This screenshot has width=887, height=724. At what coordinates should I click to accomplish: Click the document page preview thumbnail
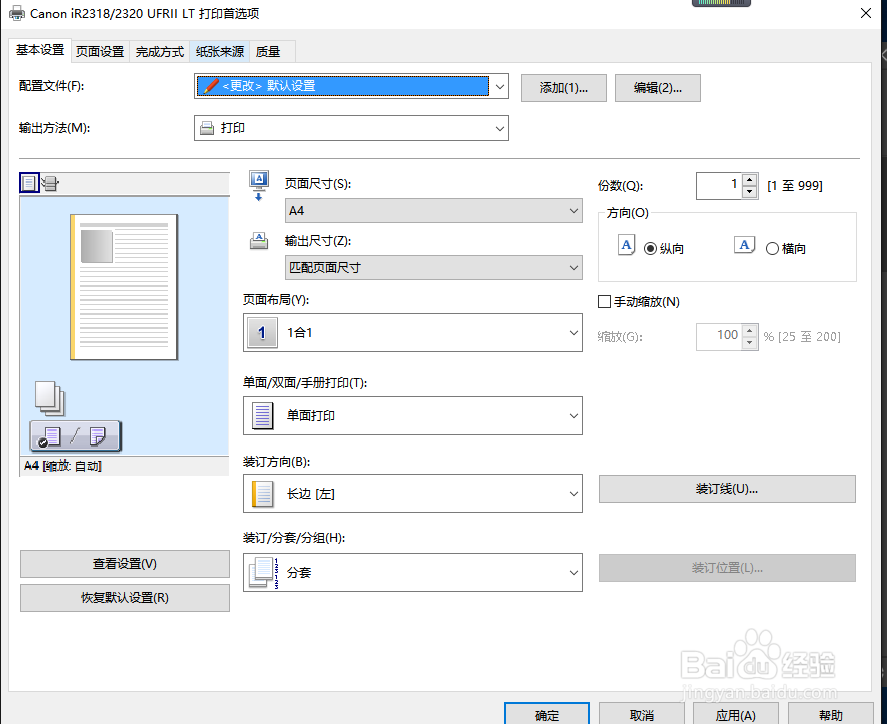124,287
